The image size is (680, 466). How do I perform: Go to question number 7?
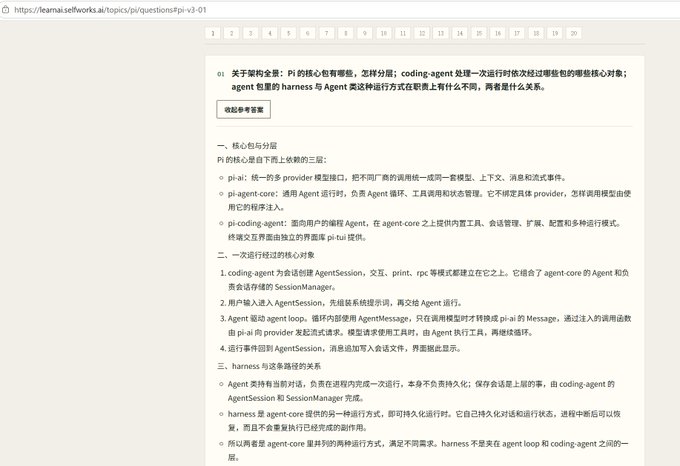point(327,33)
